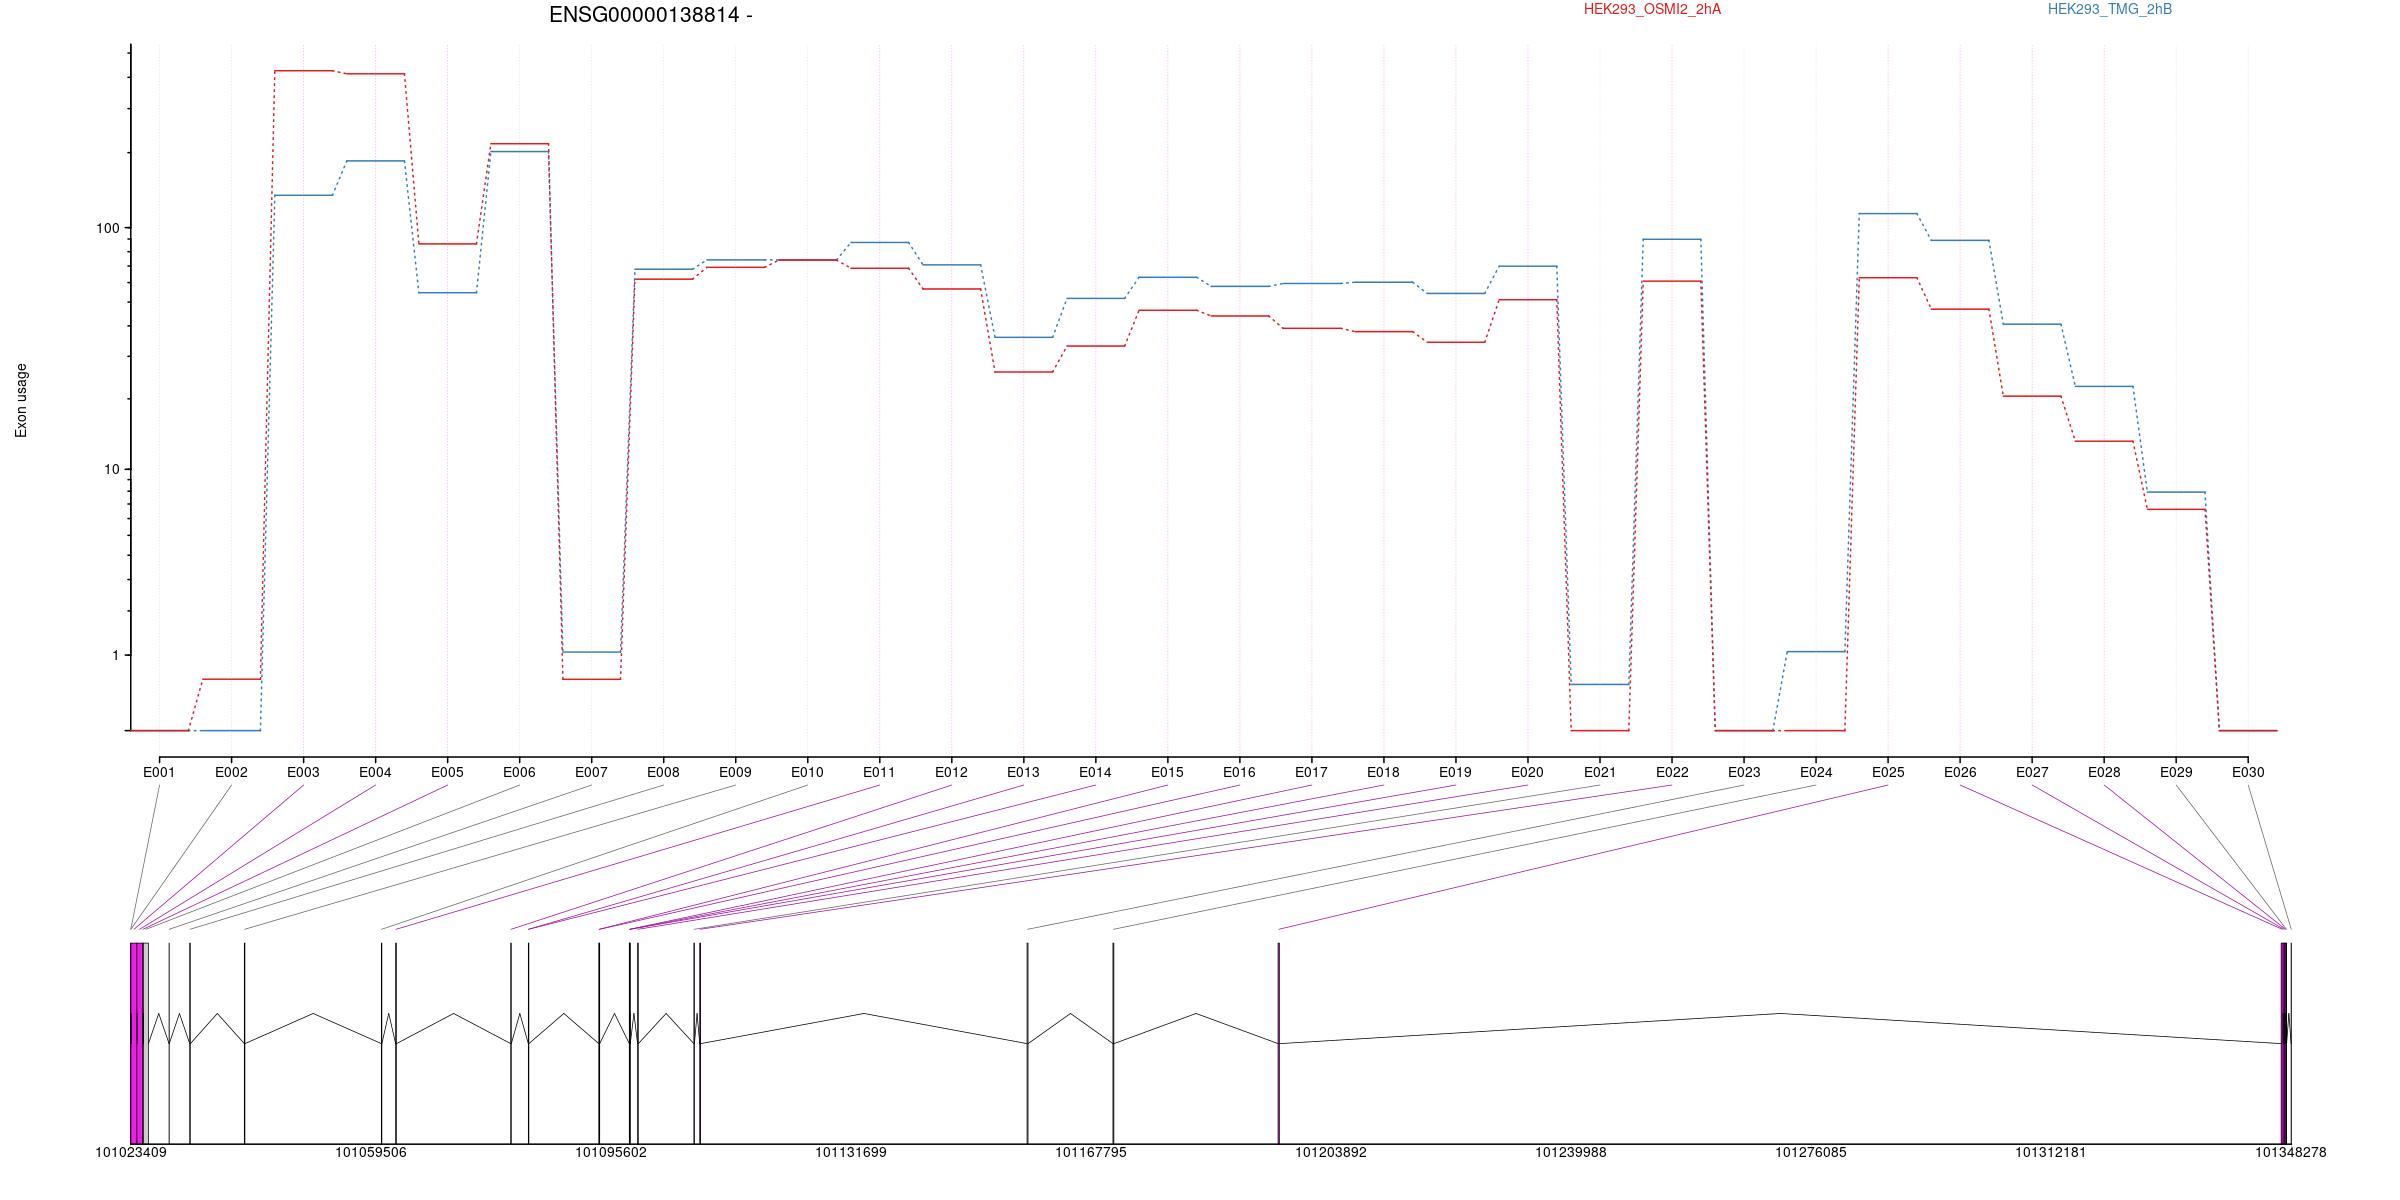2400x1200 pixels.
Task: Click genomic coordinate 101095602
Action: (x=611, y=1153)
